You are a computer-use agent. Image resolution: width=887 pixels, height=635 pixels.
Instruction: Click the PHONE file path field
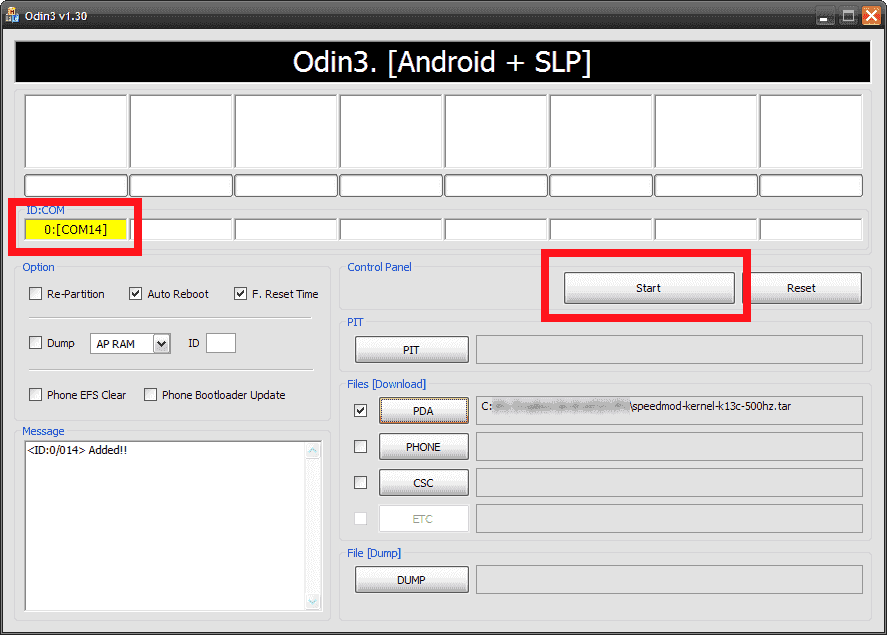pyautogui.click(x=669, y=447)
